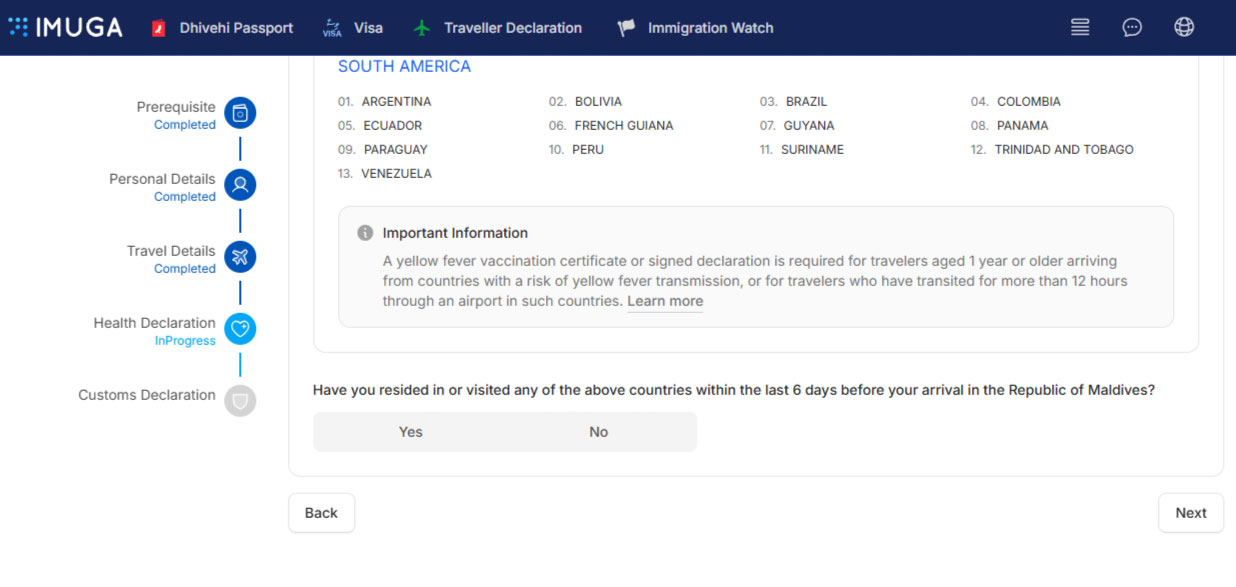The image size is (1236, 587).
Task: Open the chat bubble icon in header
Action: click(x=1132, y=27)
